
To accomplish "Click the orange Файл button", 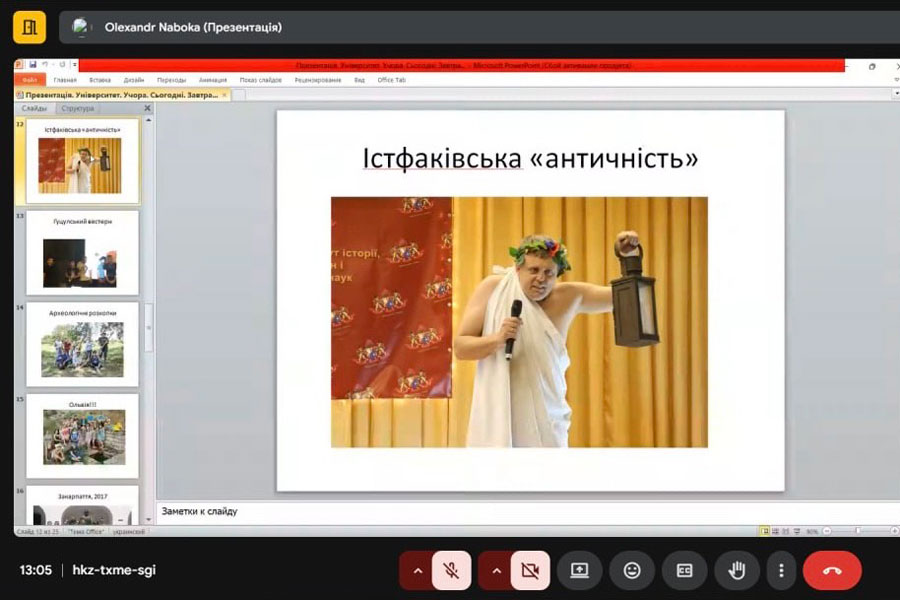I will (30, 80).
